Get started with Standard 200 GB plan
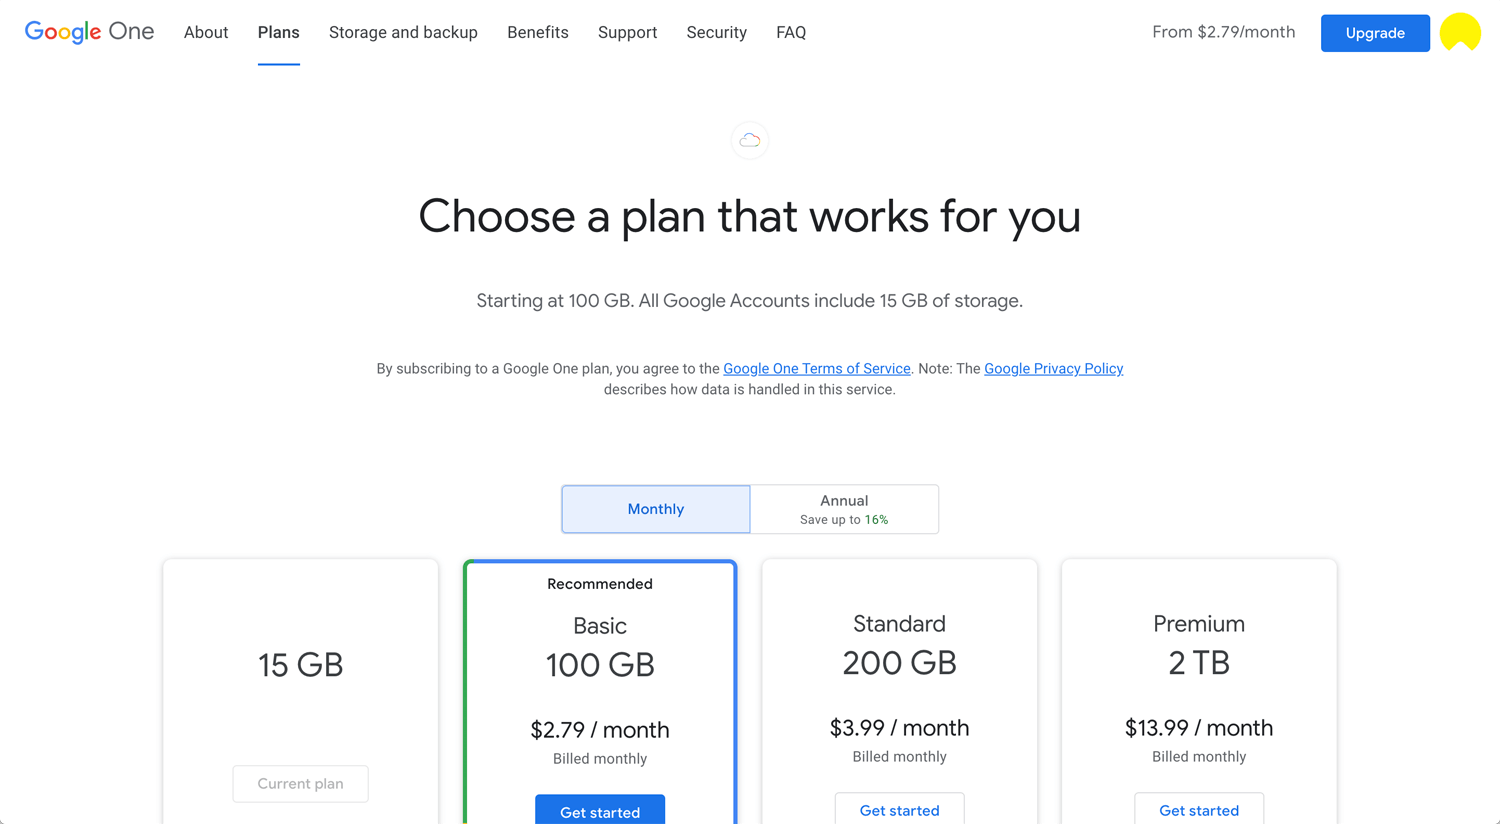The height and width of the screenshot is (824, 1500). tap(899, 809)
